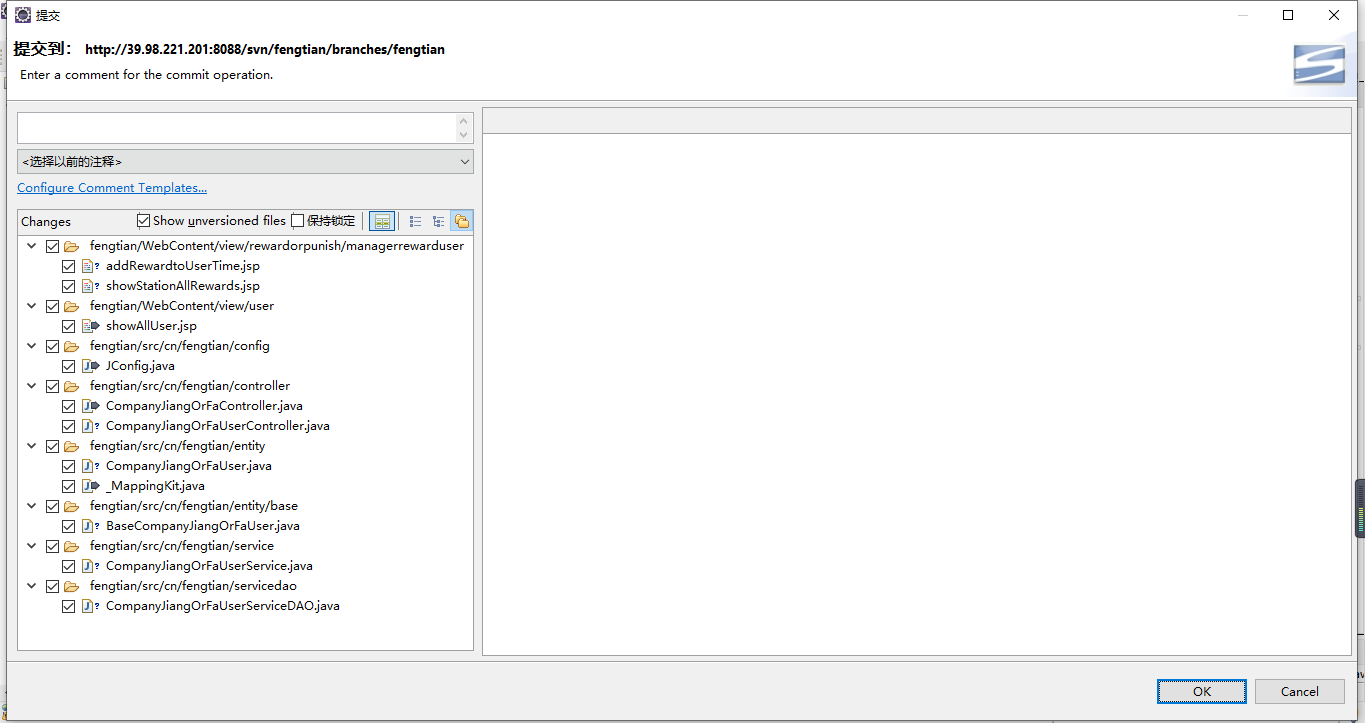Image resolution: width=1365 pixels, height=723 pixels.
Task: Select the compressed folders presentation icon
Action: click(x=461, y=221)
